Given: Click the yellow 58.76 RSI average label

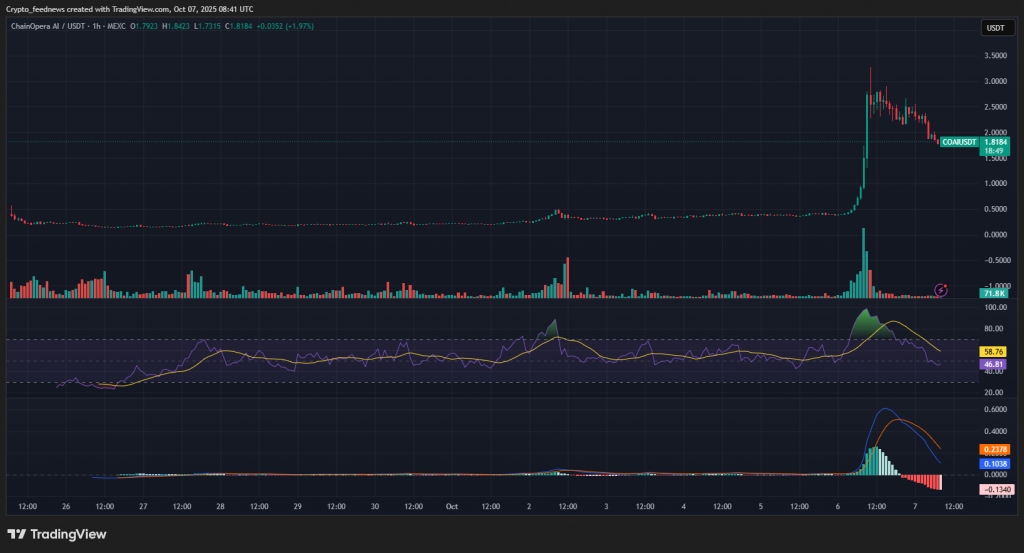Looking at the screenshot, I should point(994,352).
